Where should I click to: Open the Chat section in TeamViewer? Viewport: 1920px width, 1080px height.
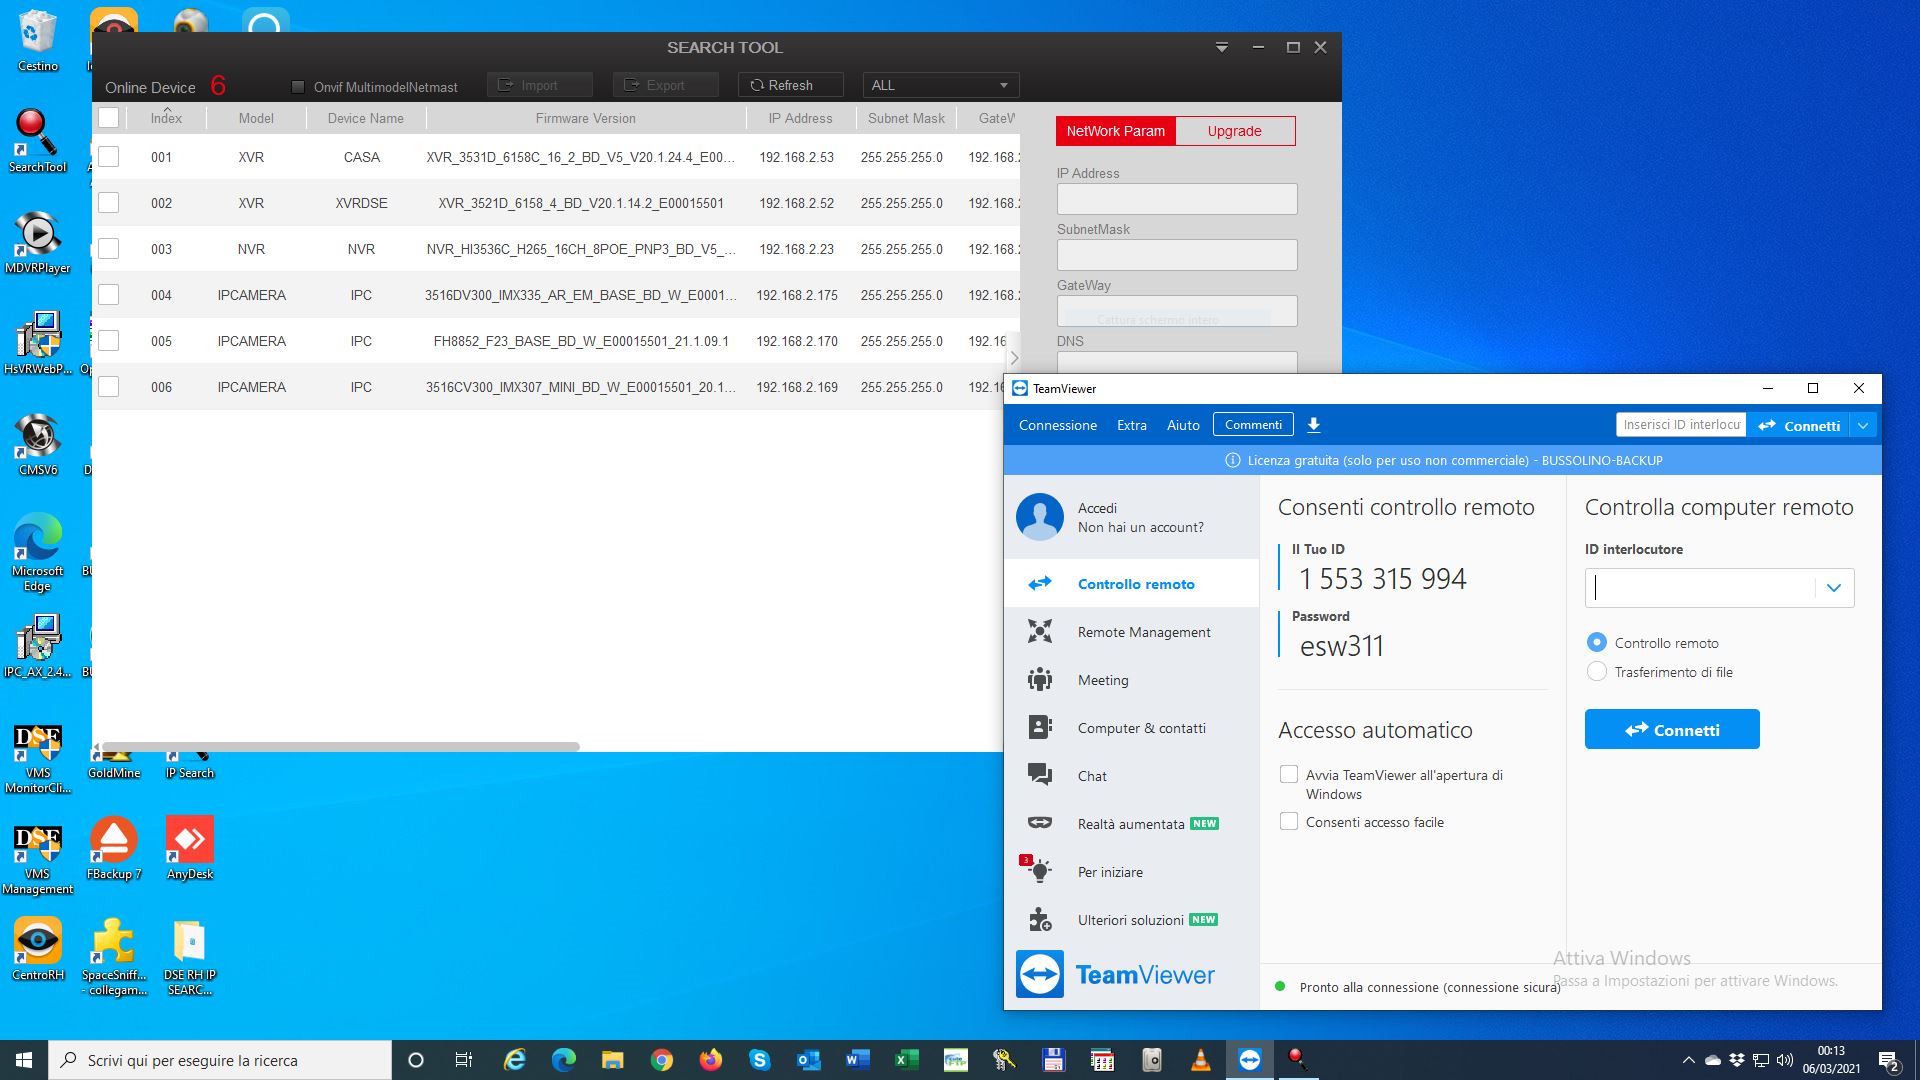1131,775
